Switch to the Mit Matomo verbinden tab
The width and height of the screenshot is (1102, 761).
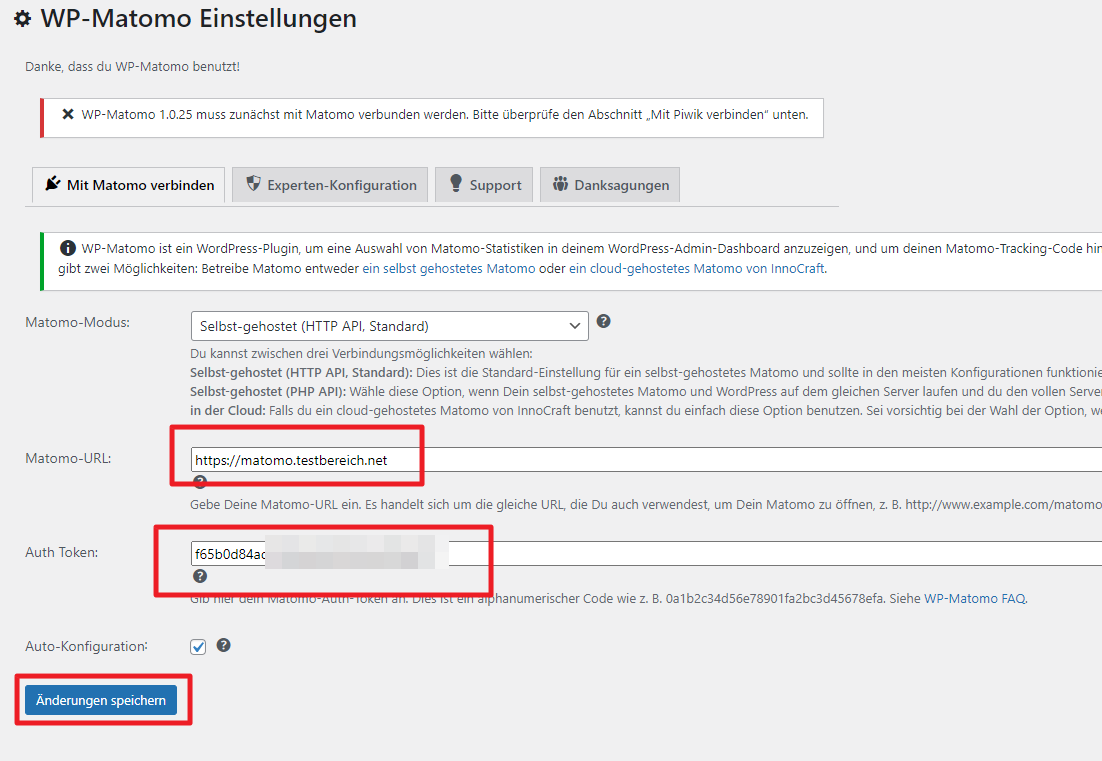129,185
